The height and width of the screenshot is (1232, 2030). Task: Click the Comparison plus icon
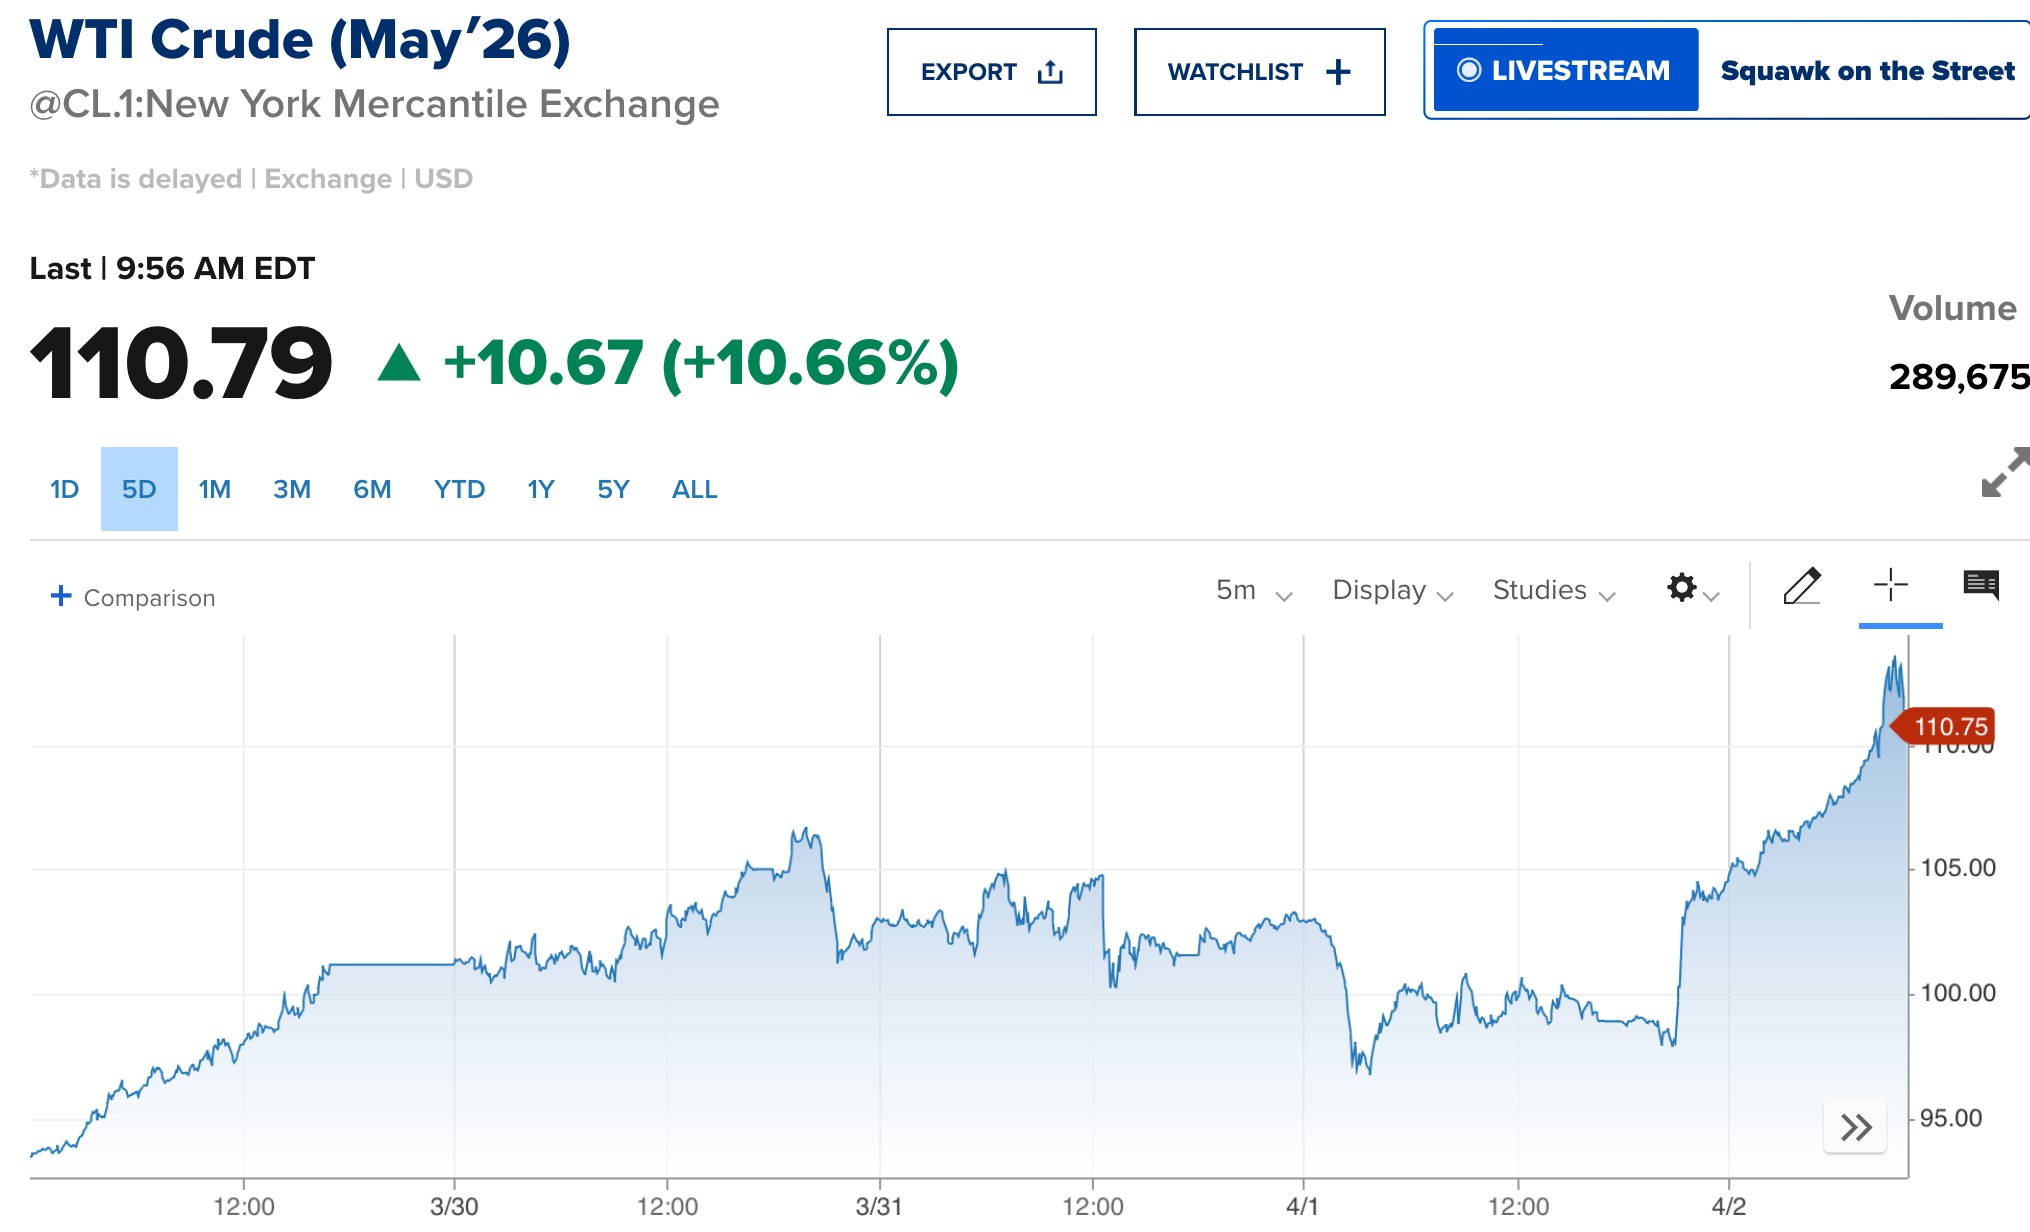coord(61,596)
